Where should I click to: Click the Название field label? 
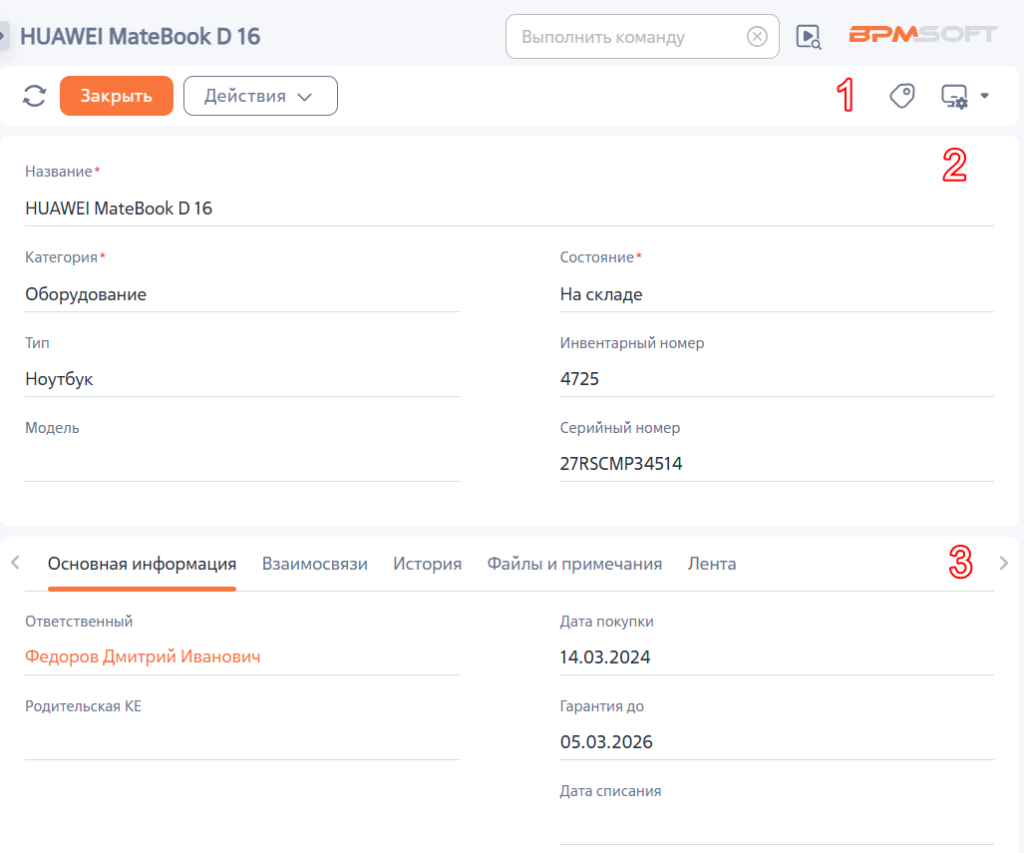click(59, 172)
